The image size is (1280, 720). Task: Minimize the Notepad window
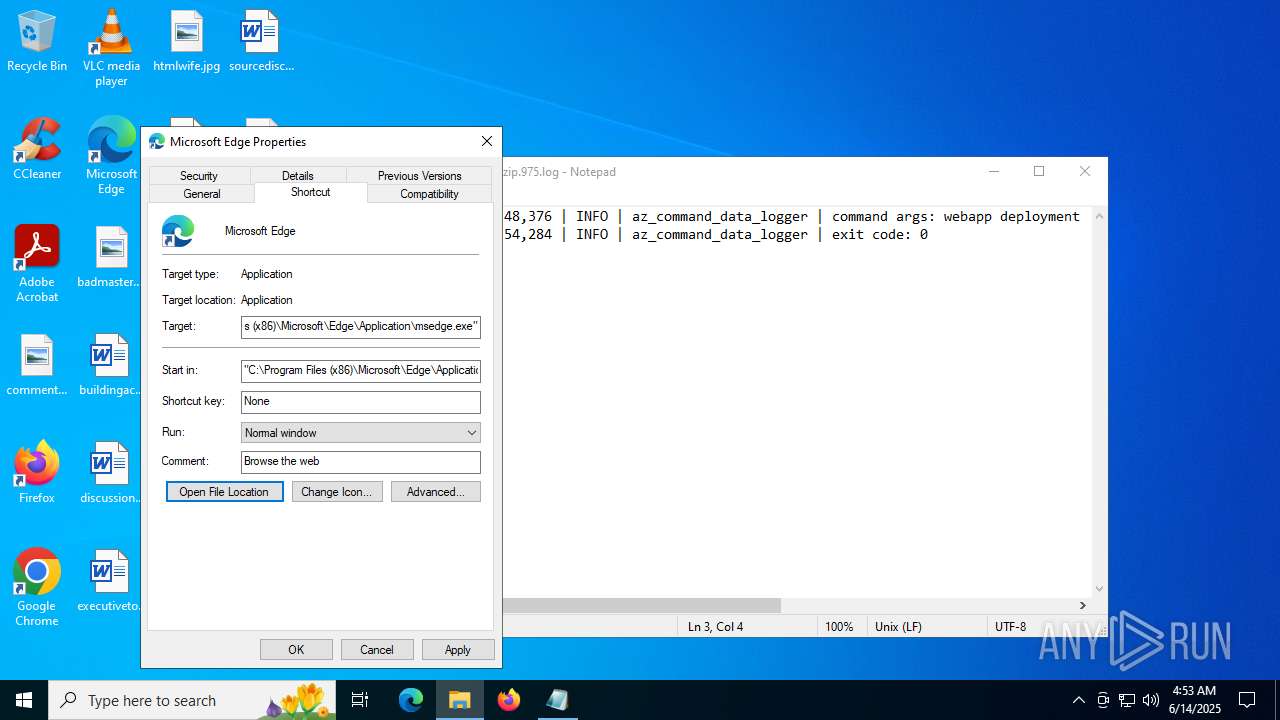tap(994, 172)
